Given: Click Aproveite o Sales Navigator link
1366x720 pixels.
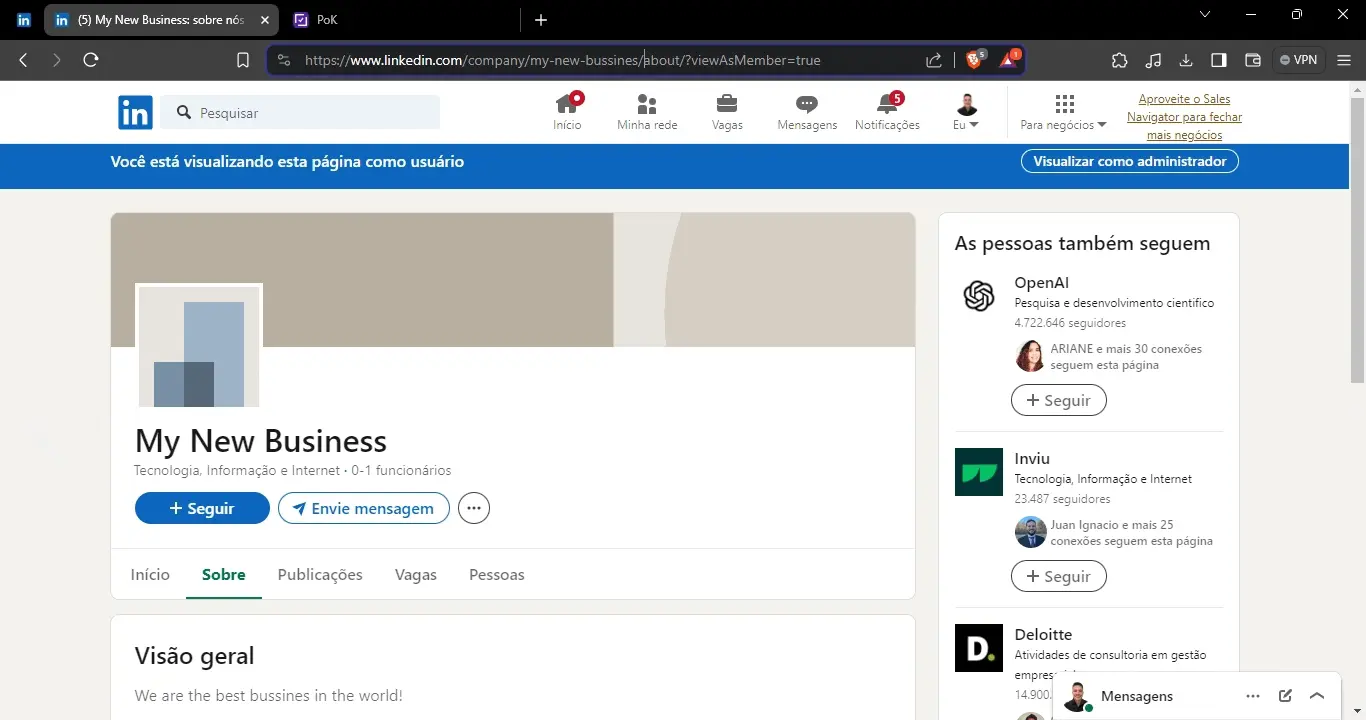Looking at the screenshot, I should 1184,117.
